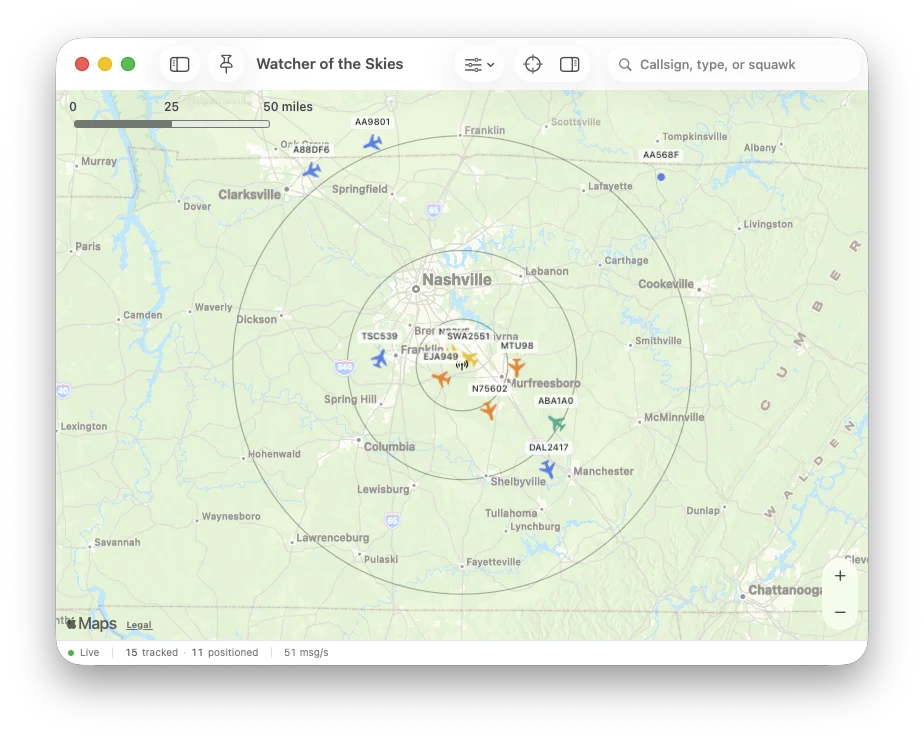924x739 pixels.
Task: Focus the callsign, type, or squawk search field
Action: tap(734, 64)
